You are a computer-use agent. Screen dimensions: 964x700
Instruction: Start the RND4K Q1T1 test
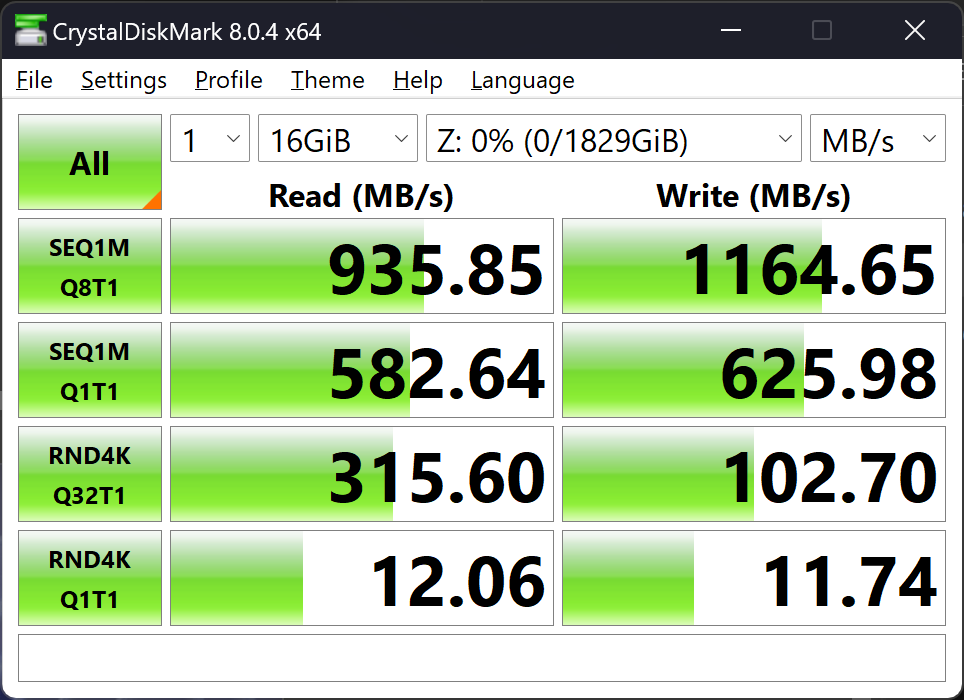tap(90, 578)
